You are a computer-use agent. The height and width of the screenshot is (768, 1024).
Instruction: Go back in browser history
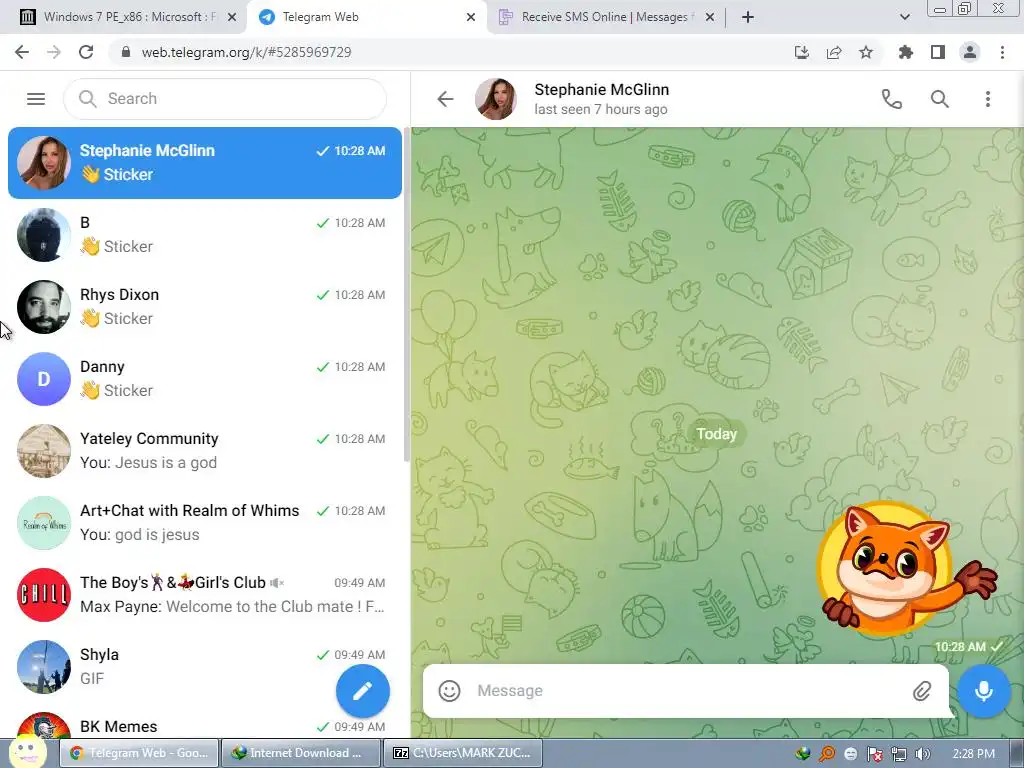[22, 52]
